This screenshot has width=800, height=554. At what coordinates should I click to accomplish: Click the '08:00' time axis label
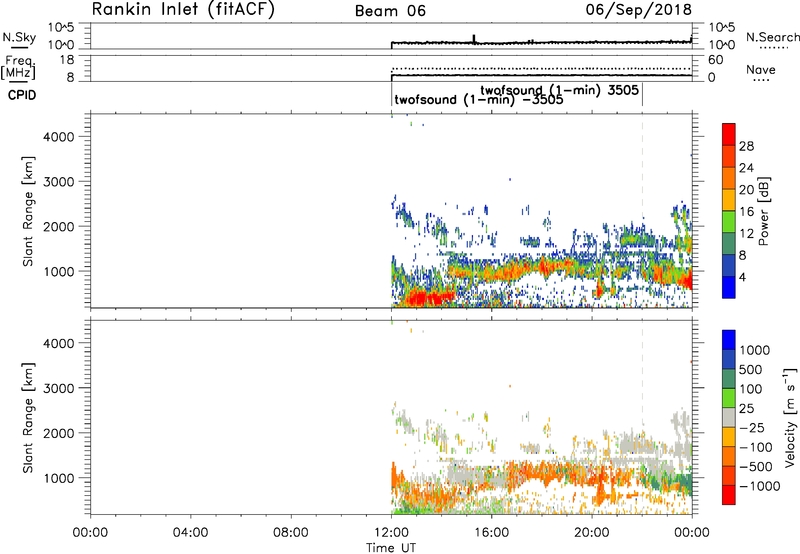291,533
